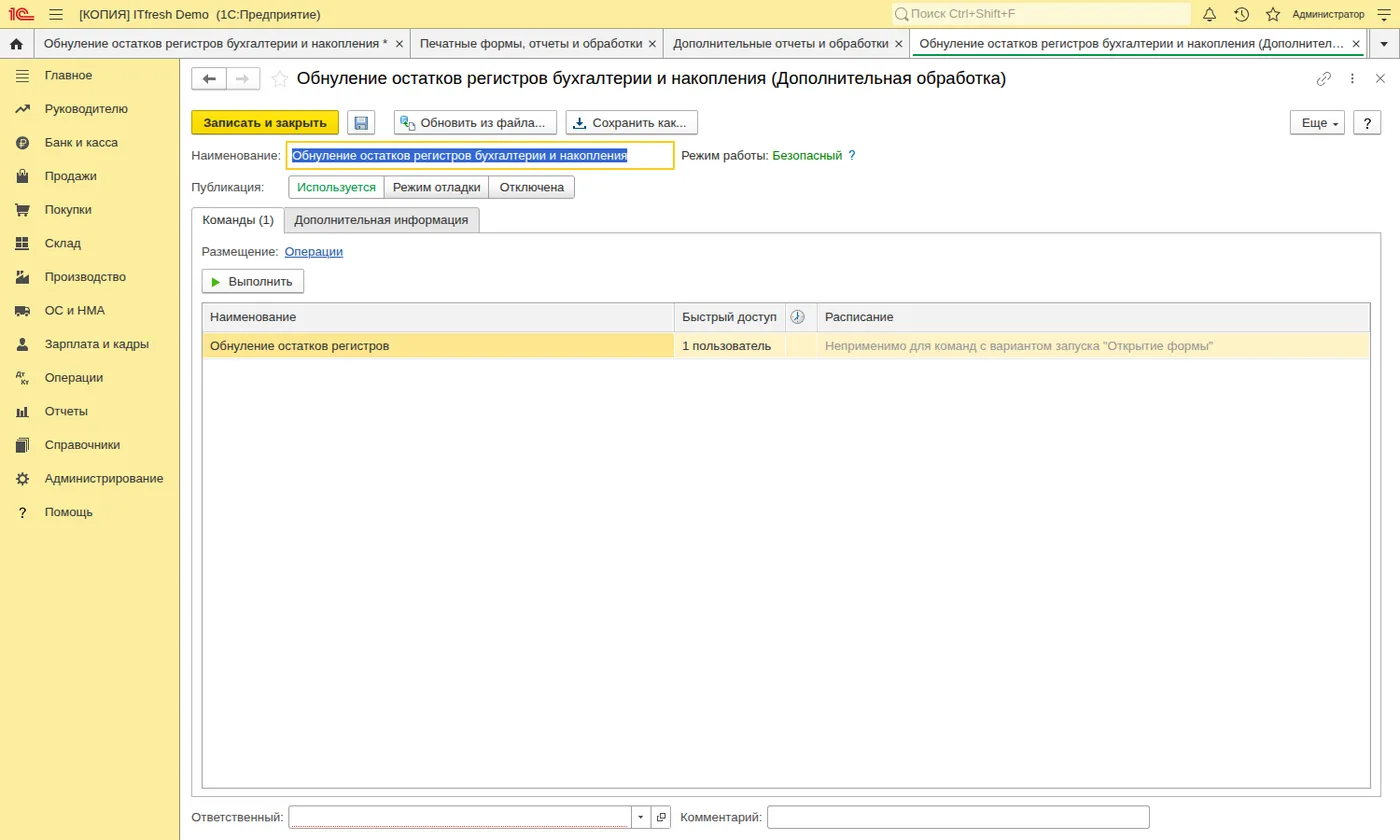This screenshot has width=1400, height=840.
Task: Open the Ответственный field selection icon
Action: point(661,817)
